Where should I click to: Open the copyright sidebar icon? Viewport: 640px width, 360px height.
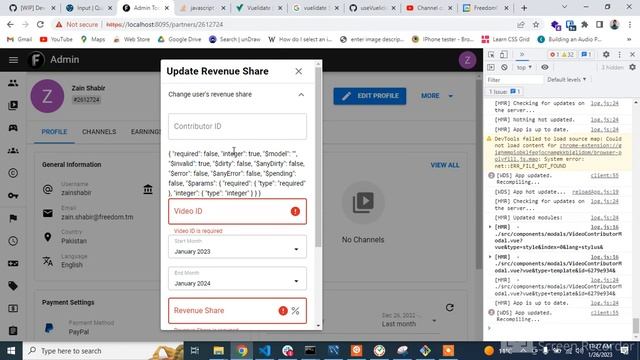[13, 173]
